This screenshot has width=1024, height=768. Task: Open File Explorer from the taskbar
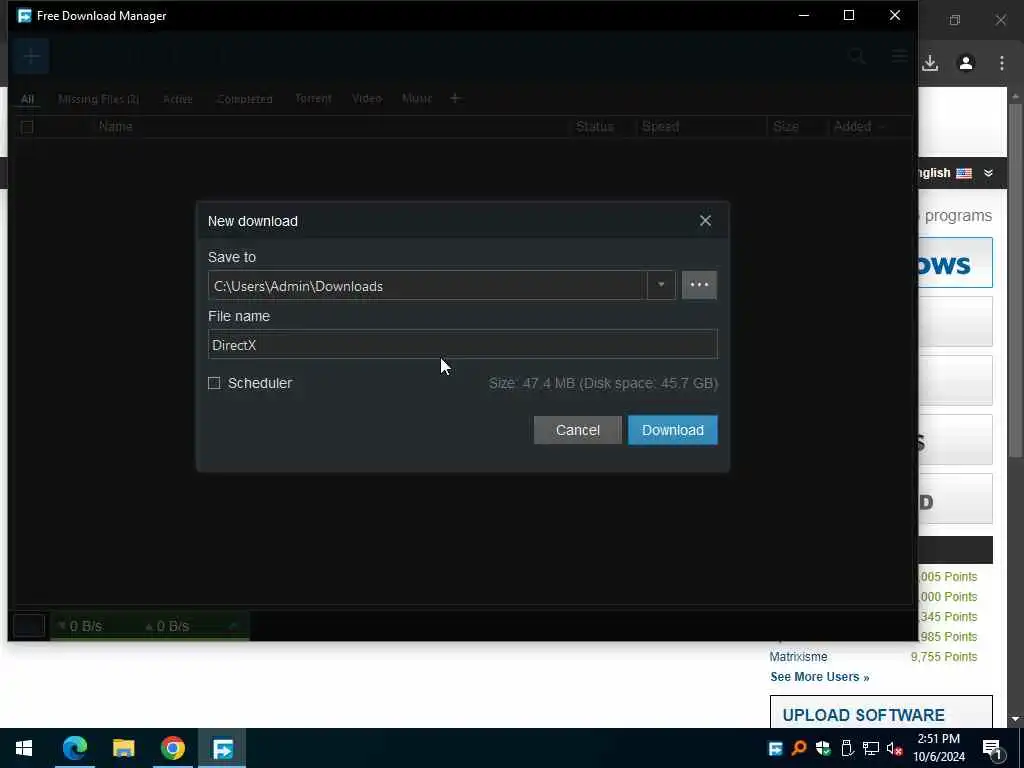(123, 748)
